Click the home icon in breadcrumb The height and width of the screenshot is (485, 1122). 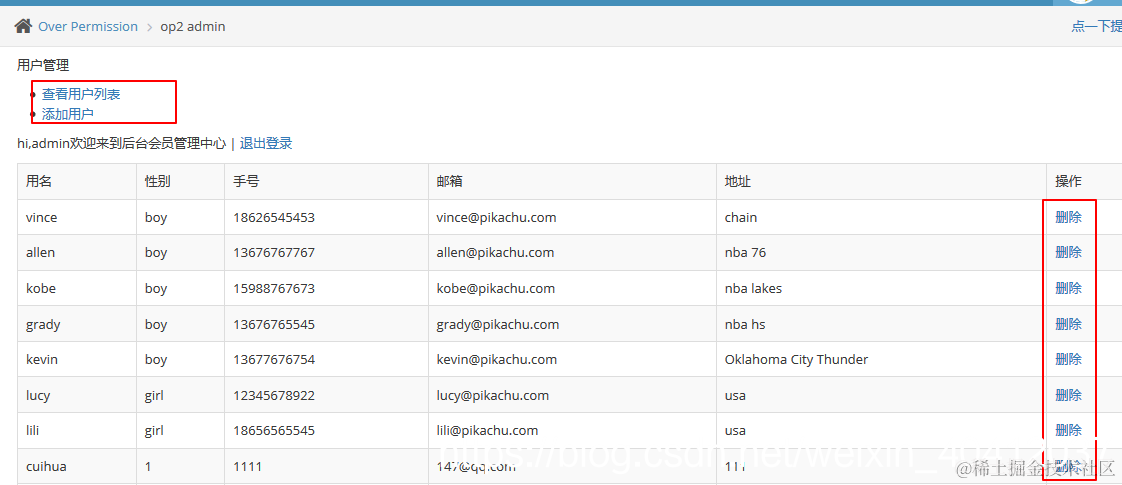(24, 26)
